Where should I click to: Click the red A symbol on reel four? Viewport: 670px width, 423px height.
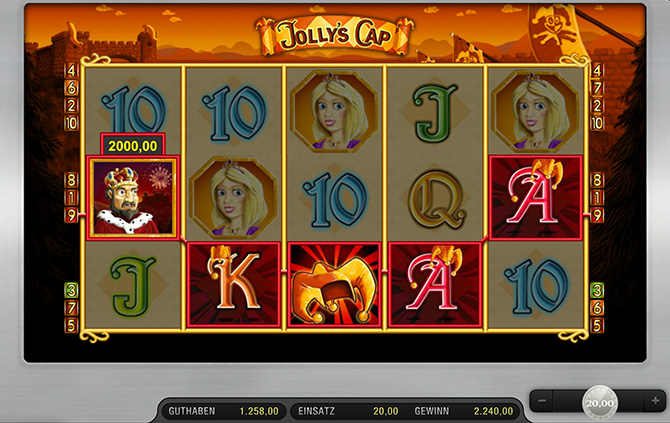coord(435,285)
